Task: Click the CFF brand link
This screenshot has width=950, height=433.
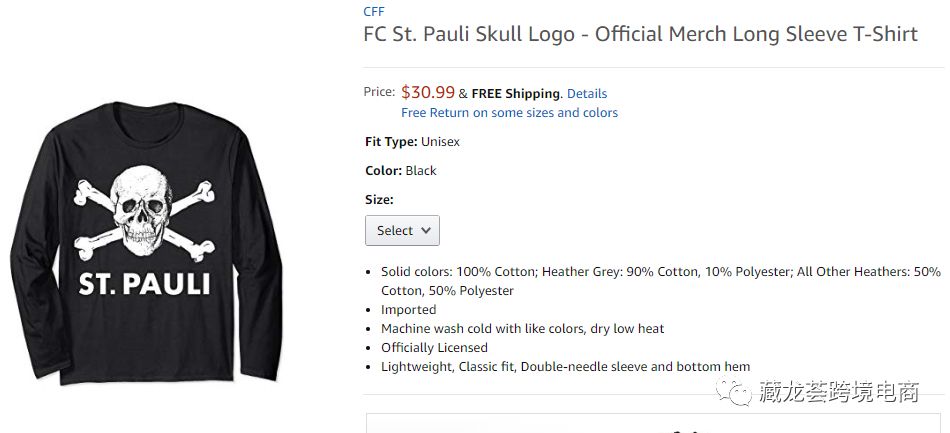Action: (x=373, y=11)
